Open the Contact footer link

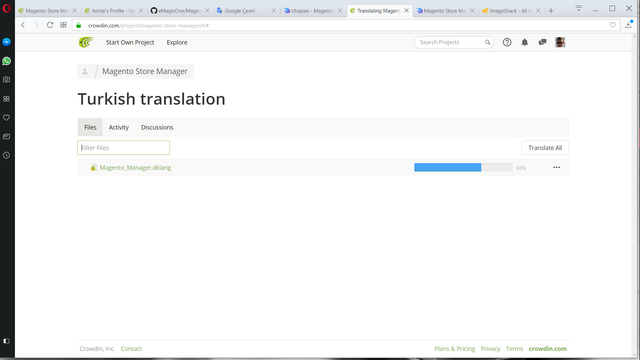coord(131,349)
